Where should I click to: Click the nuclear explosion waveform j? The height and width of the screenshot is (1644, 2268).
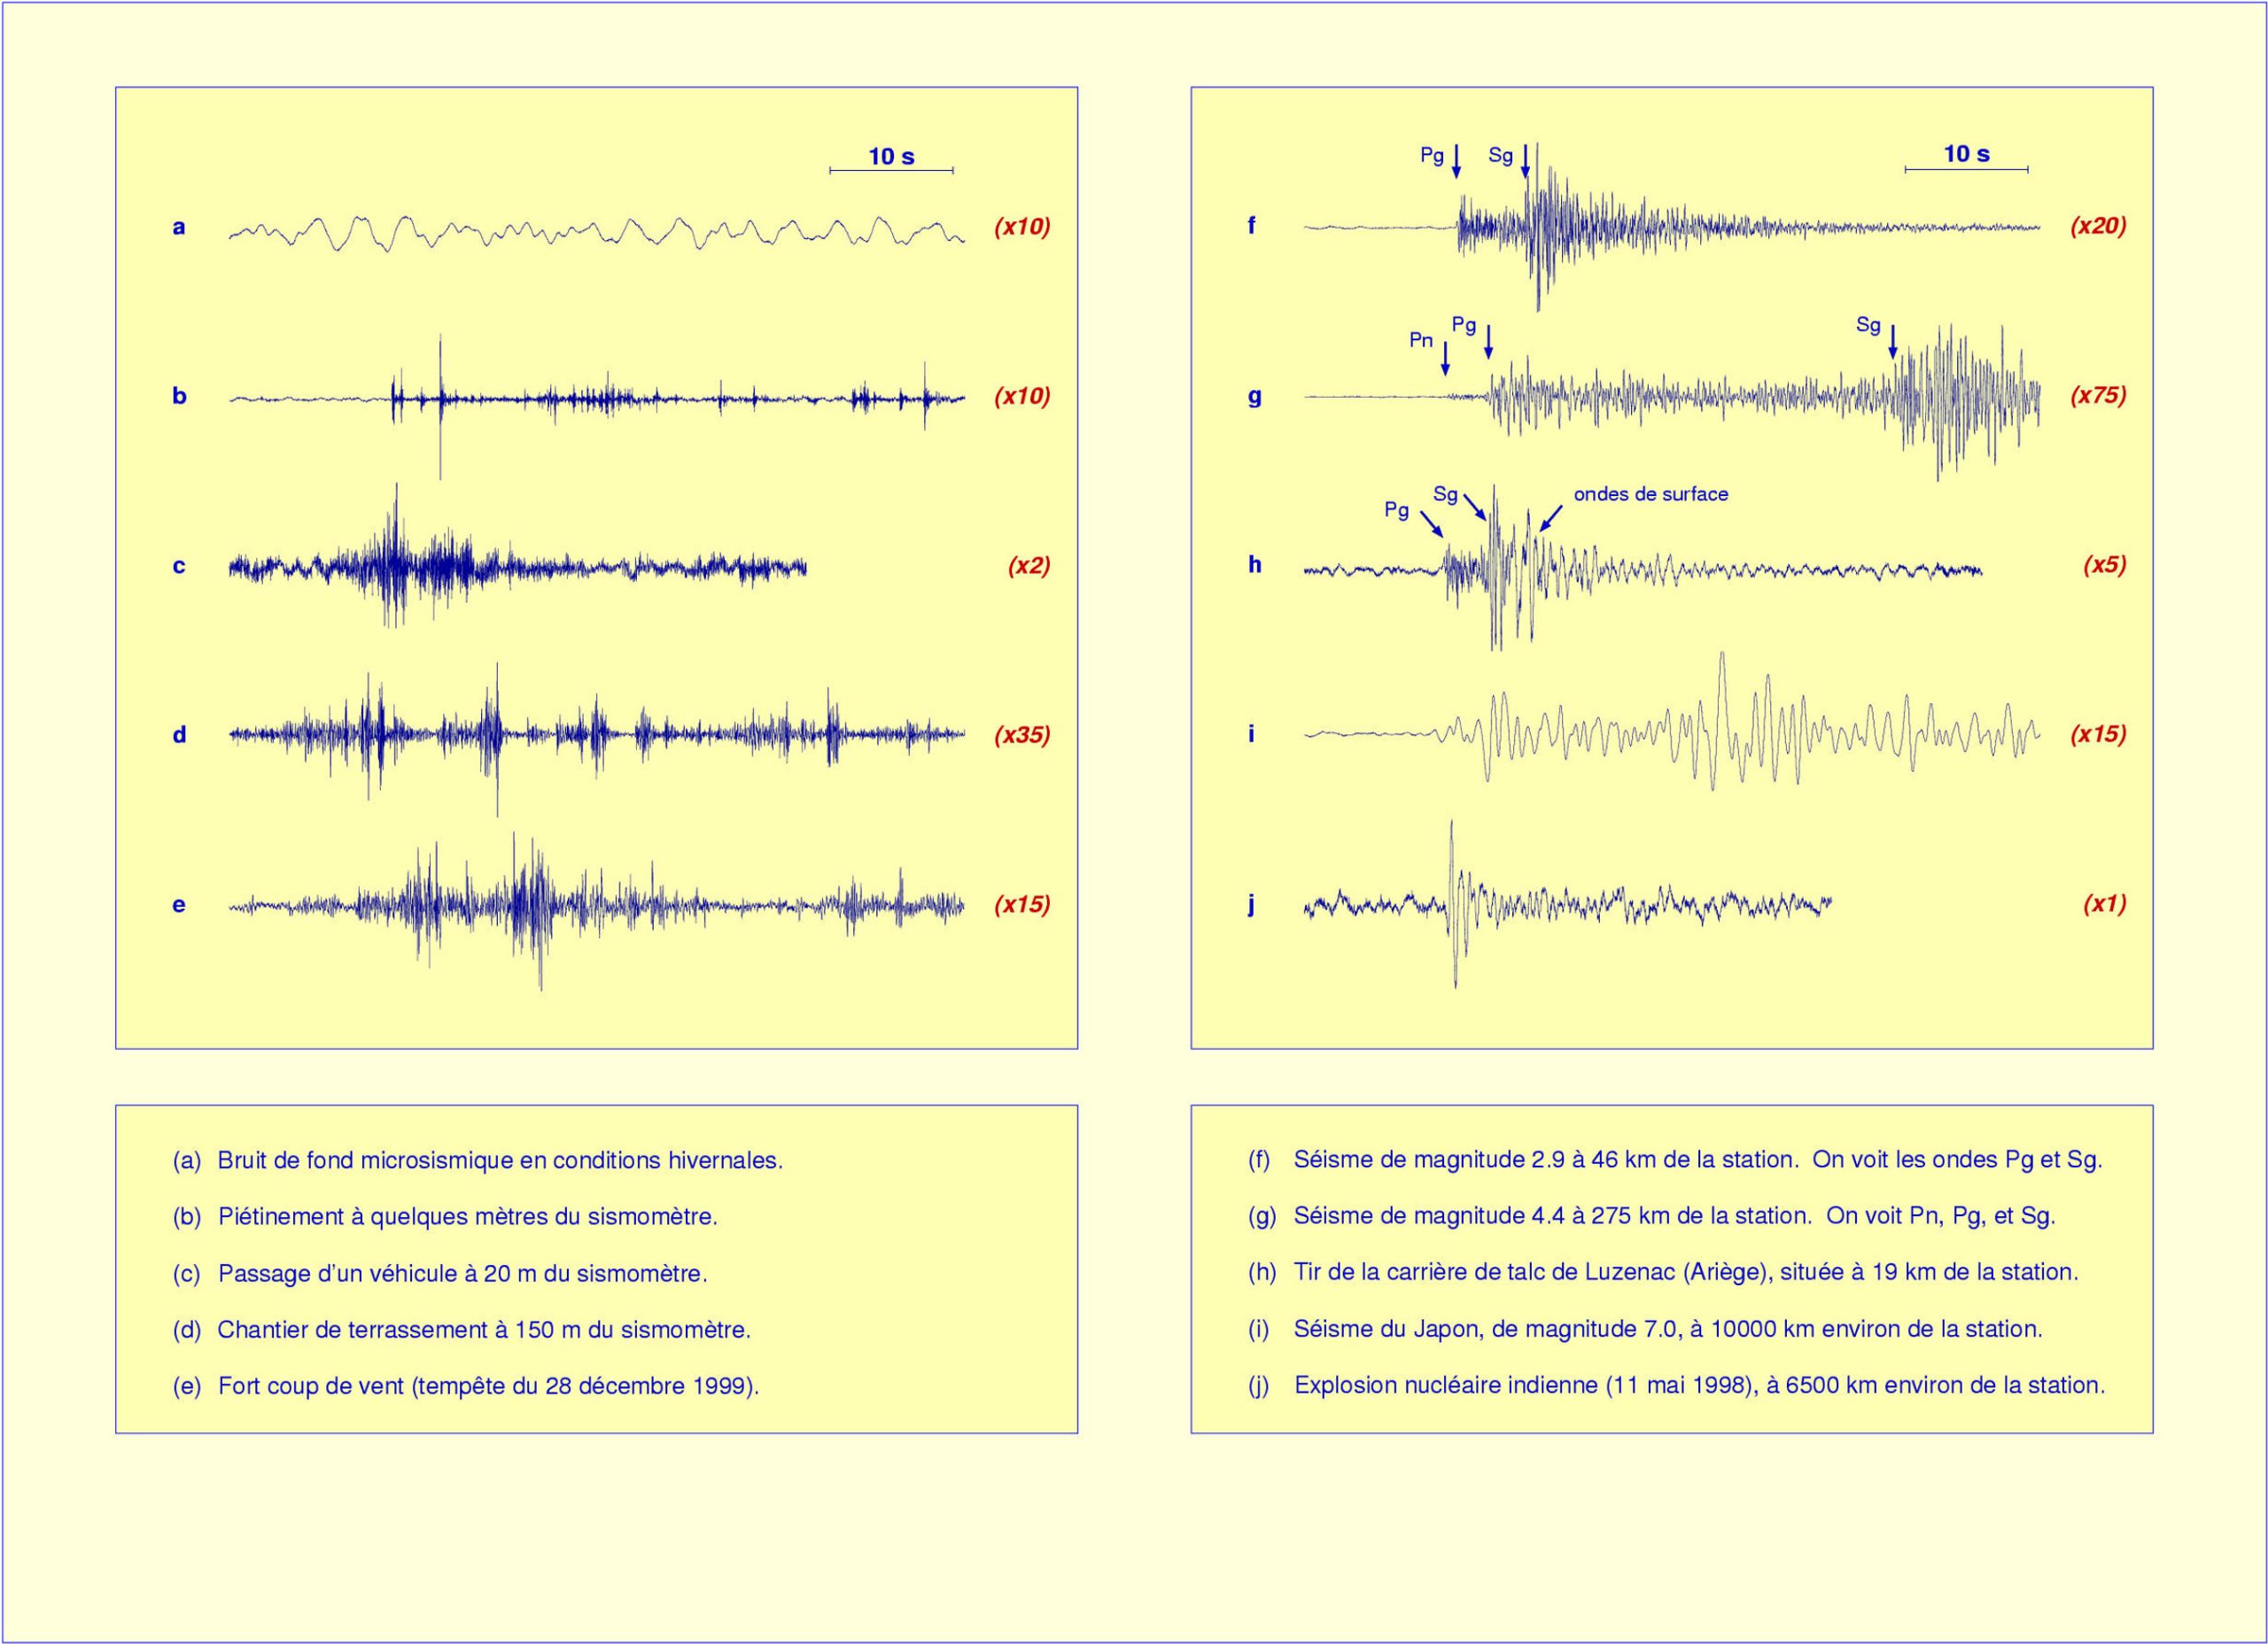pos(1567,906)
